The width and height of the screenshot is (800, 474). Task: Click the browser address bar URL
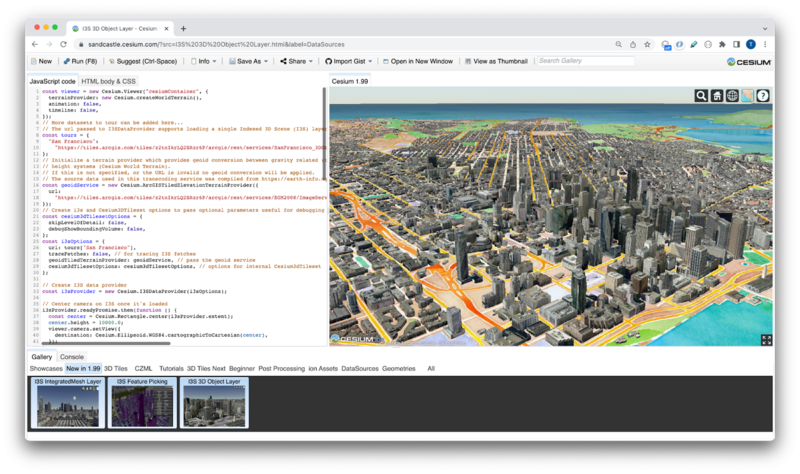tap(216, 44)
